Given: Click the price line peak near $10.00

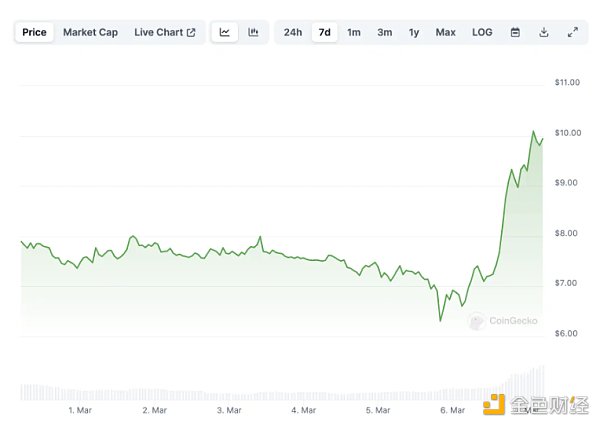Looking at the screenshot, I should pyautogui.click(x=533, y=131).
